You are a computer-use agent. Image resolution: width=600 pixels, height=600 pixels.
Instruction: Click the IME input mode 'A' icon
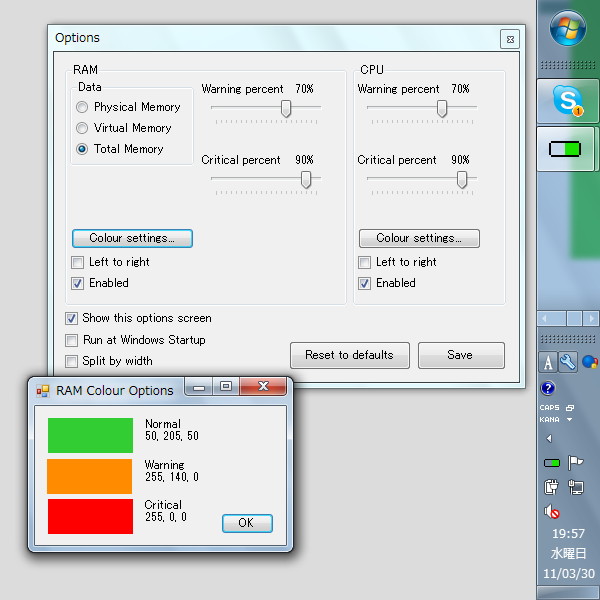pos(548,362)
